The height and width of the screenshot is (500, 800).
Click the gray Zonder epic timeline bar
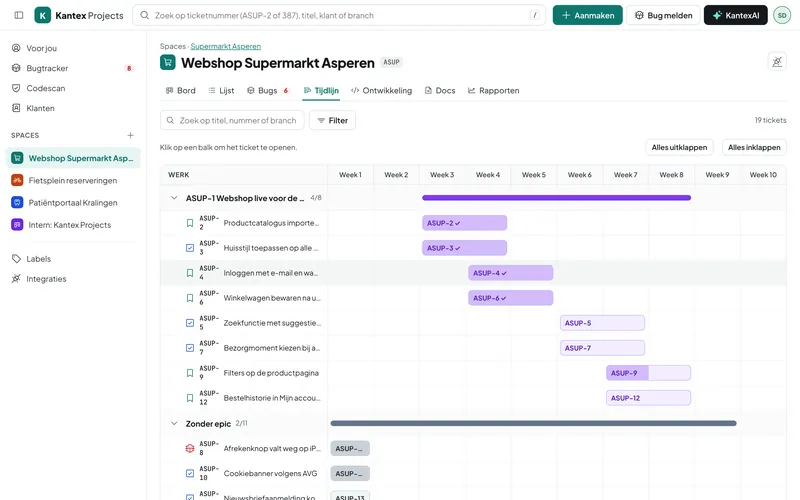533,423
